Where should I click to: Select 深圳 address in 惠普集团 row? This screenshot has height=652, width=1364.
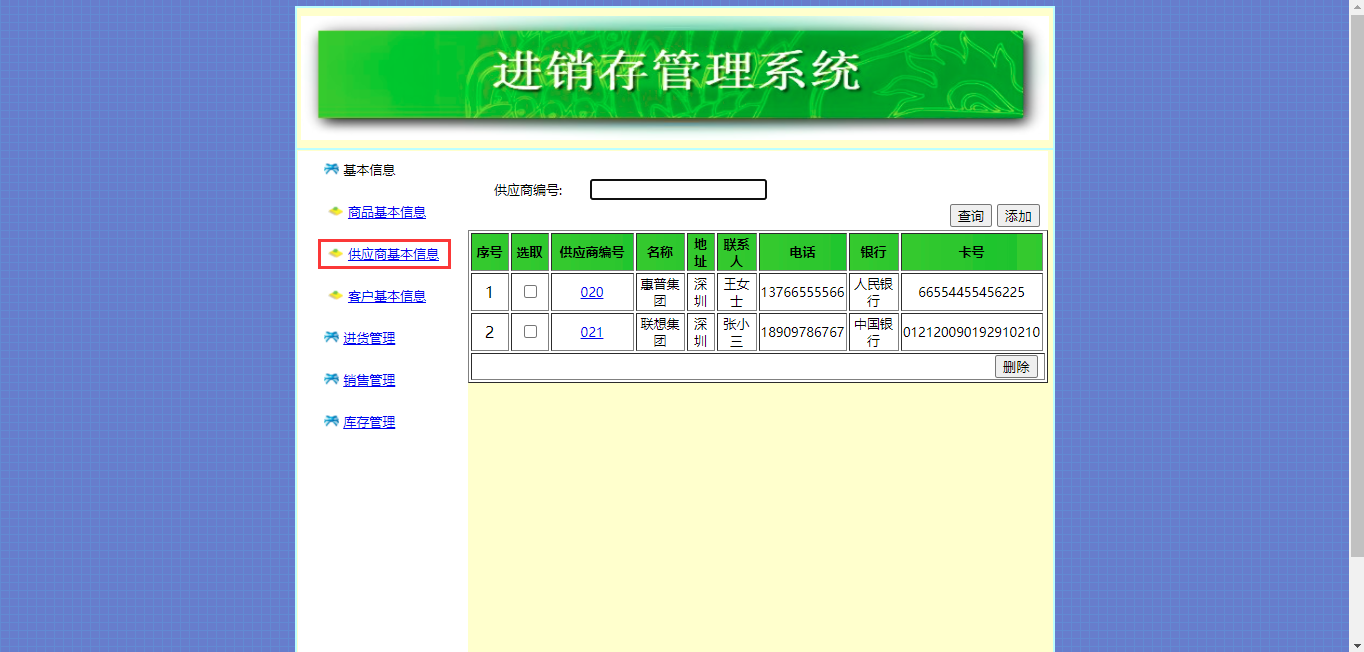(700, 292)
